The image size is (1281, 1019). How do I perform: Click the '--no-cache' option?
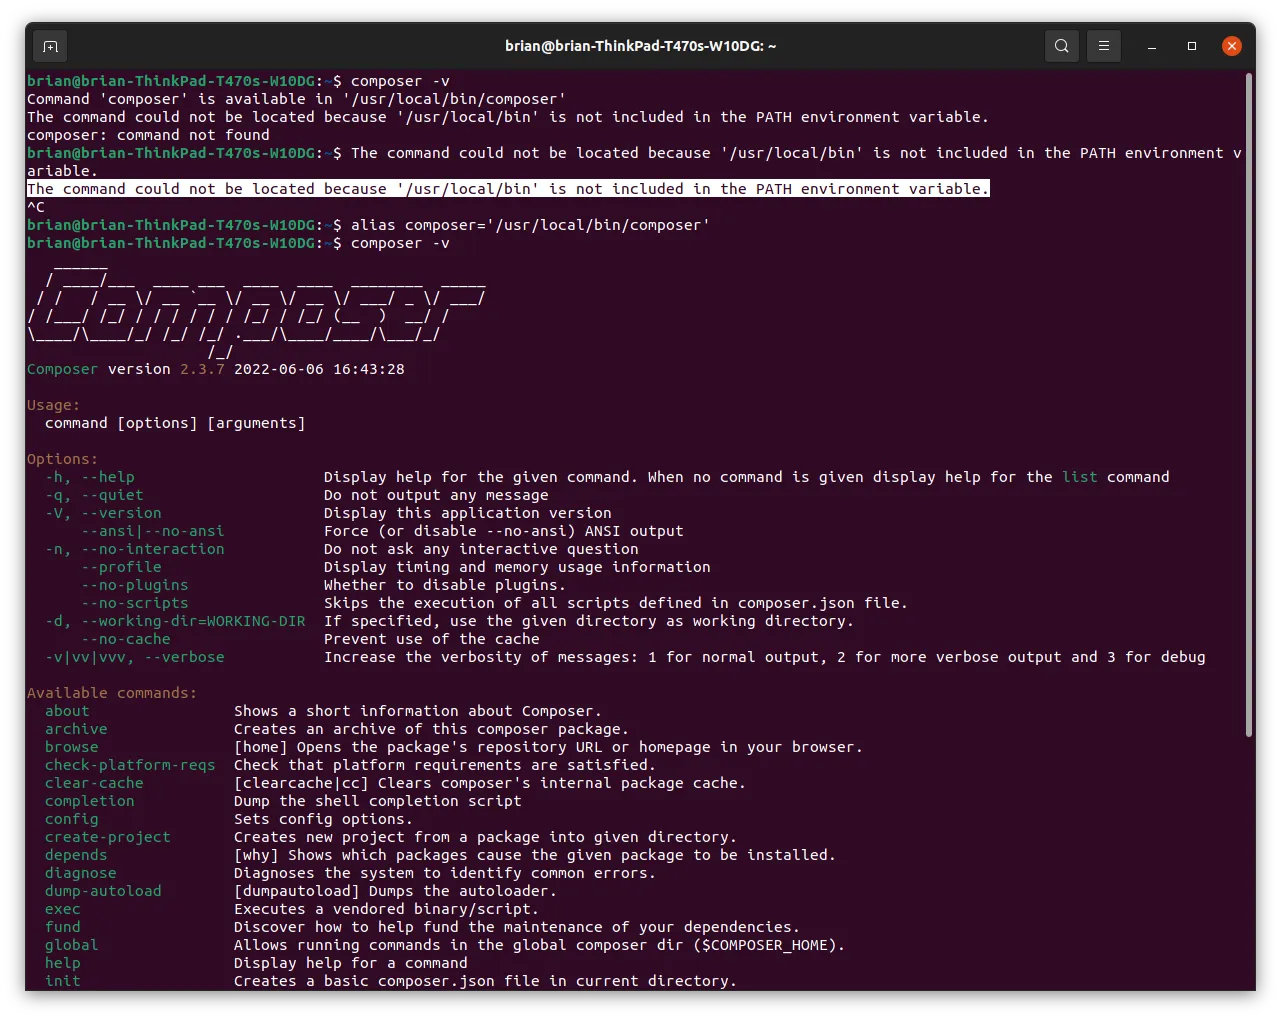tap(126, 639)
